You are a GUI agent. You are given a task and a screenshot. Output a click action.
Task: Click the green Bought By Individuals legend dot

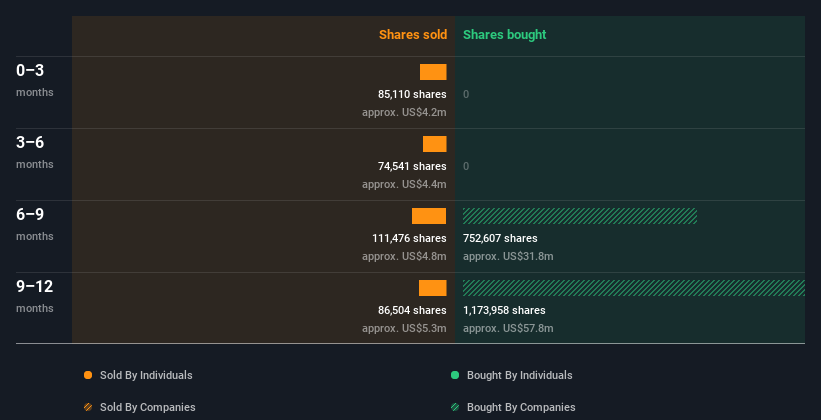click(x=455, y=375)
